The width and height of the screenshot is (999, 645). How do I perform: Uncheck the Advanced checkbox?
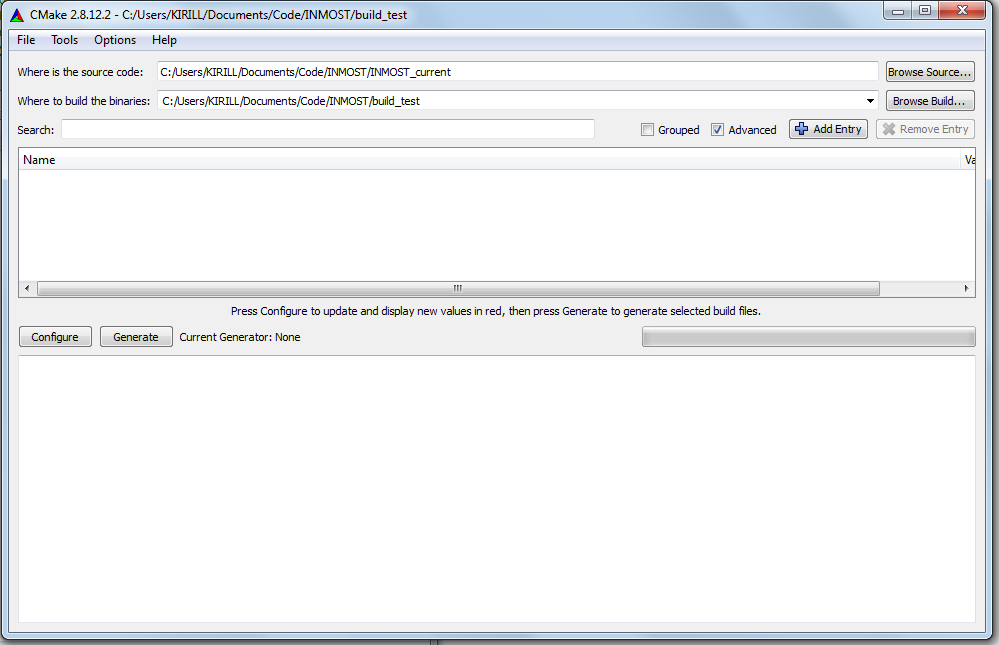[x=717, y=129]
